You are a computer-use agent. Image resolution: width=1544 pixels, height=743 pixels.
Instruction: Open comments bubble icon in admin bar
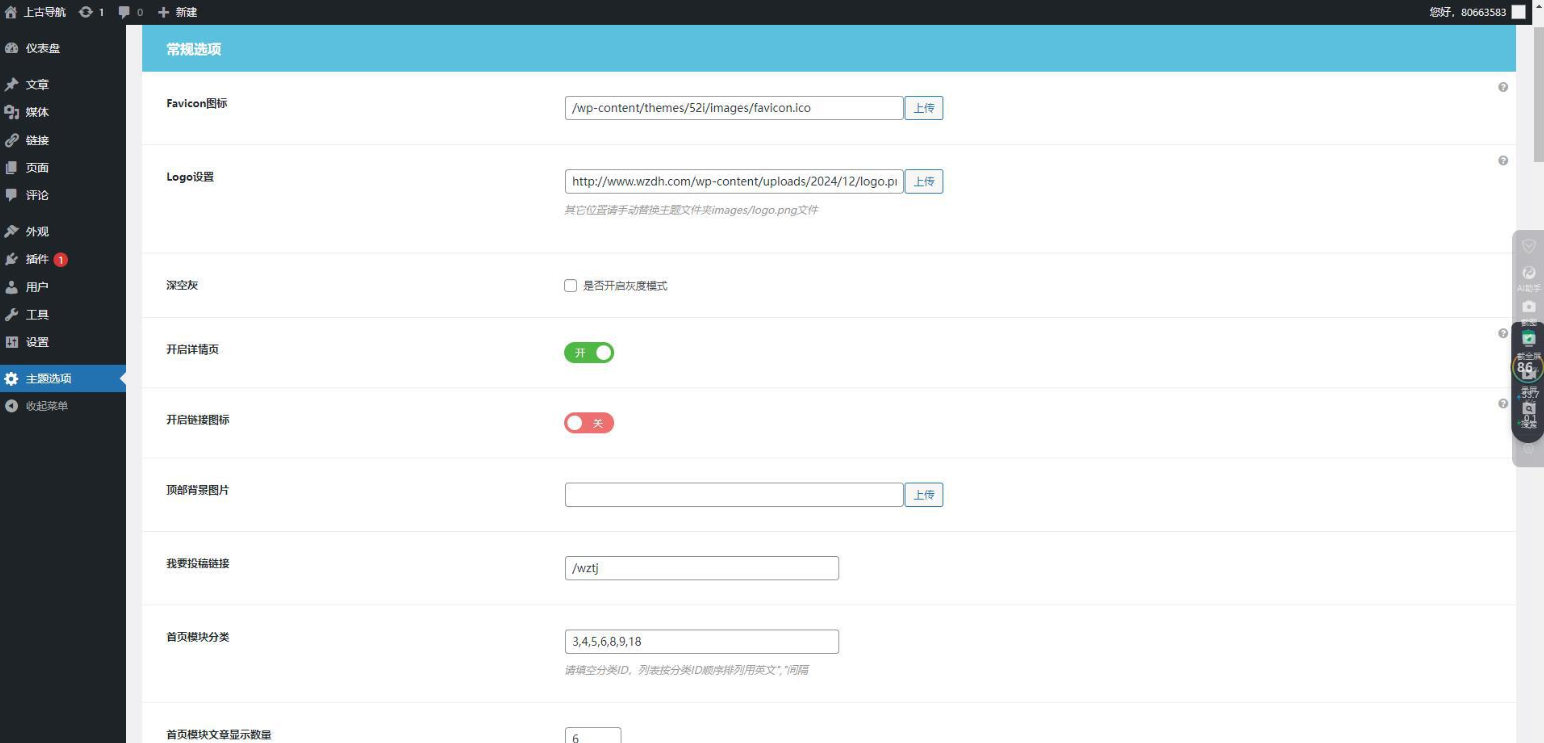(x=124, y=12)
